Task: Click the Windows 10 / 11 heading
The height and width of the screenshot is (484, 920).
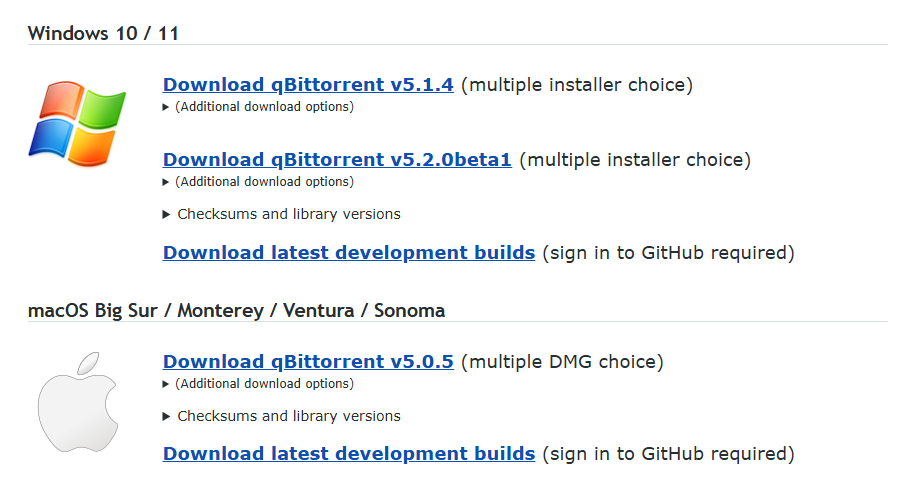Action: point(103,33)
